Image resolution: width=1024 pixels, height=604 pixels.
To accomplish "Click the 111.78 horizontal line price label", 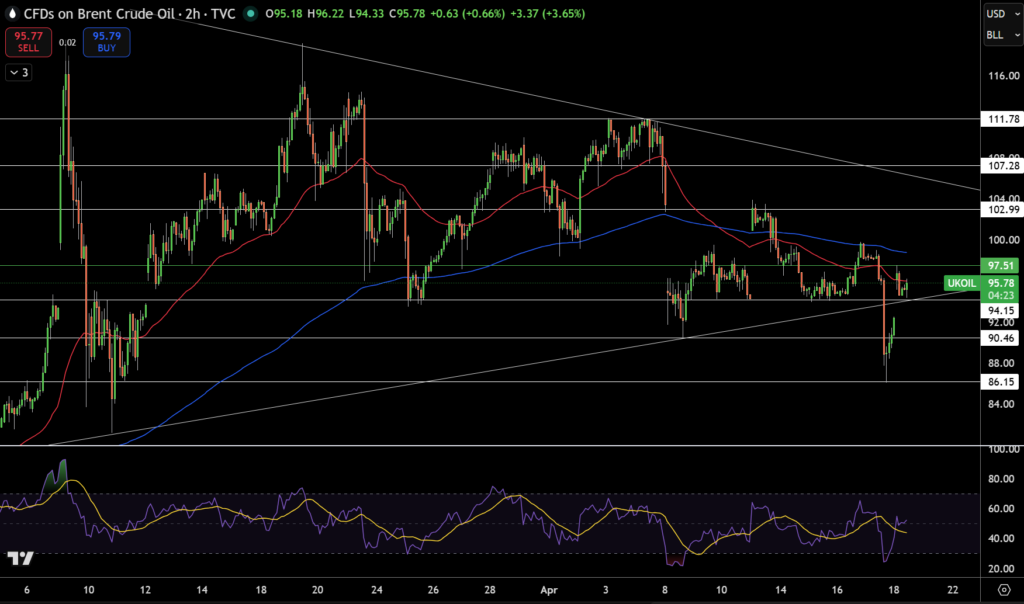I will coord(1002,119).
